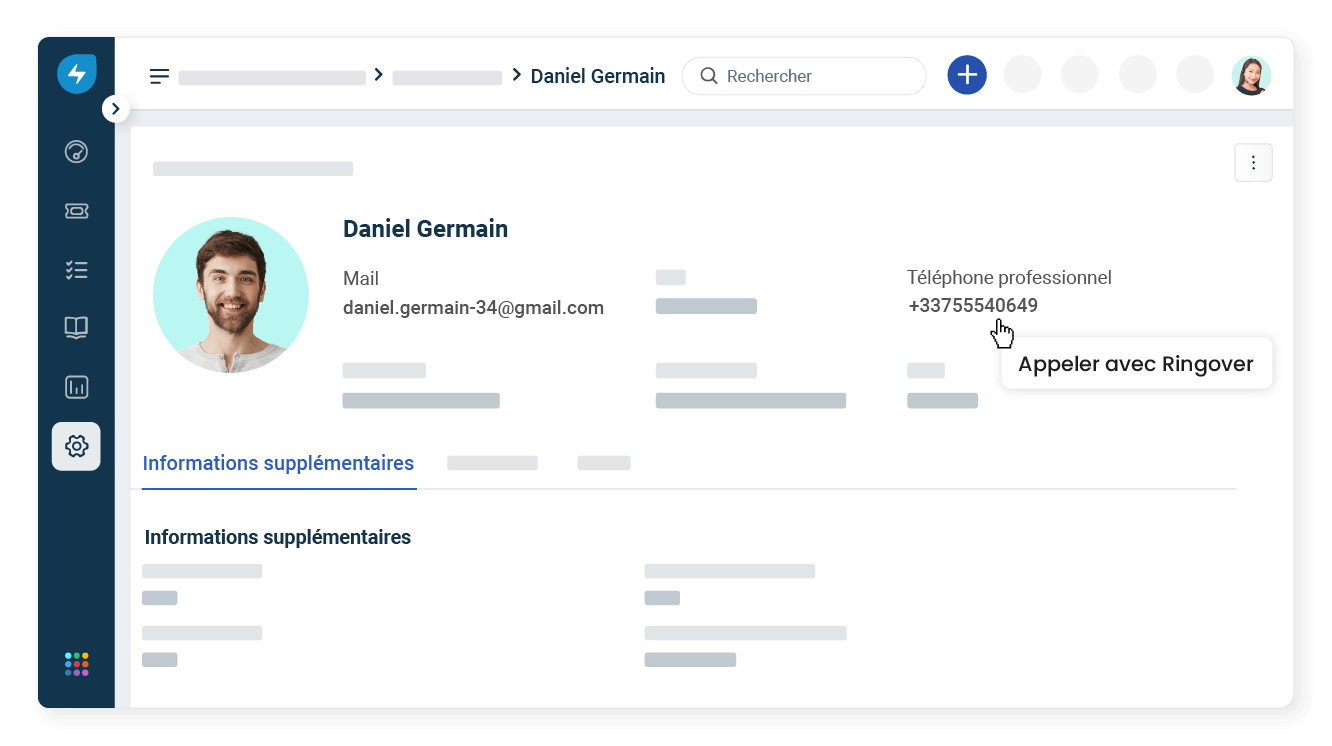Open the colorful app switcher grid icon
The width and height of the screenshot is (1332, 746).
(x=76, y=664)
